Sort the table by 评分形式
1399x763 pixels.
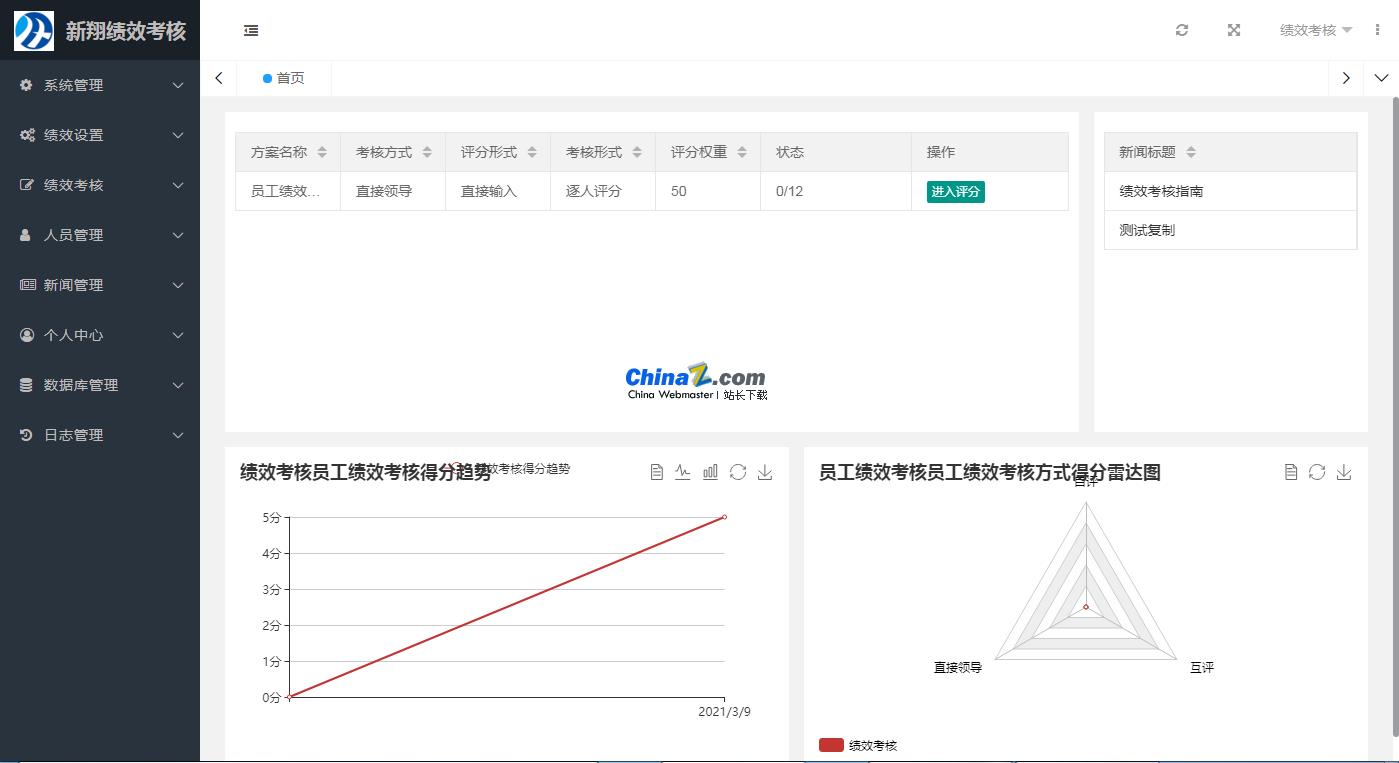532,152
